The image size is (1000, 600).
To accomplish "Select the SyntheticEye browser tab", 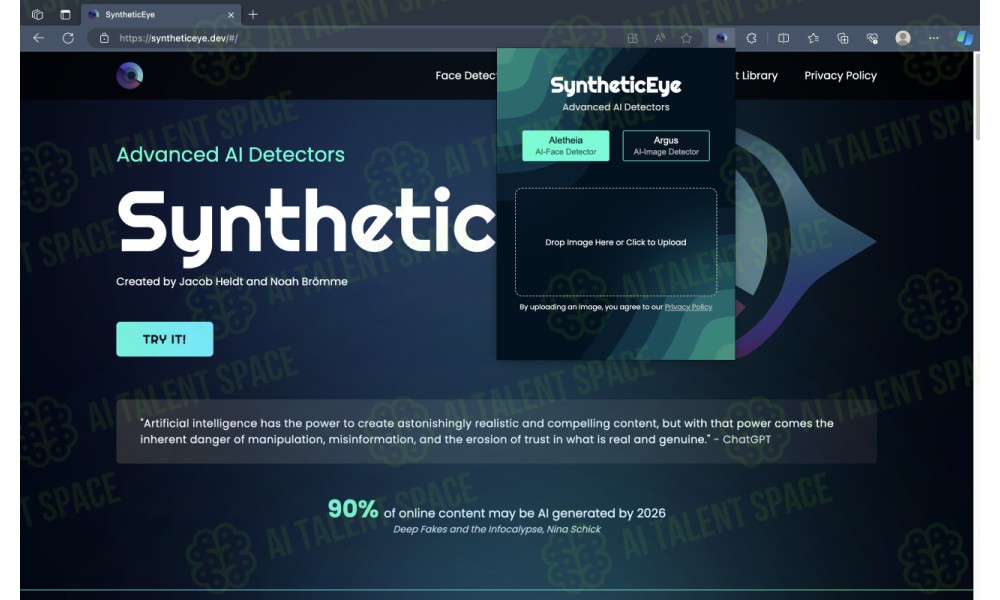I will (161, 14).
